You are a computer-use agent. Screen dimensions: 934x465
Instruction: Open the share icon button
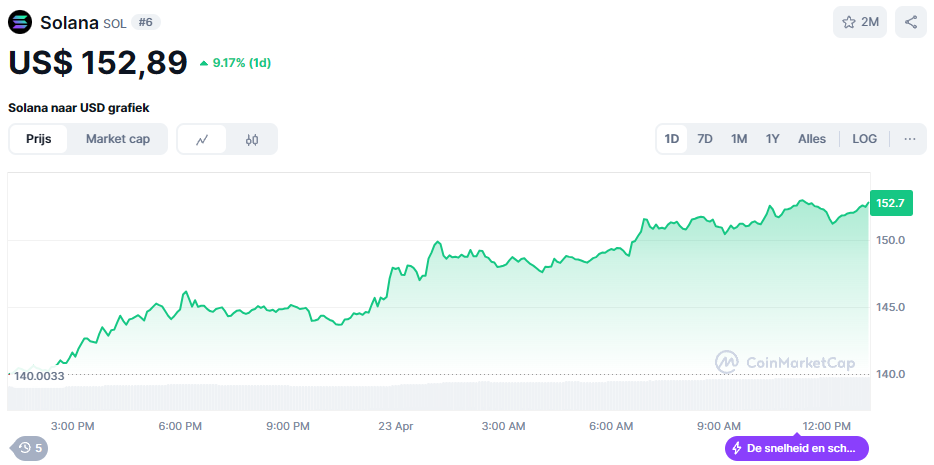tap(911, 23)
